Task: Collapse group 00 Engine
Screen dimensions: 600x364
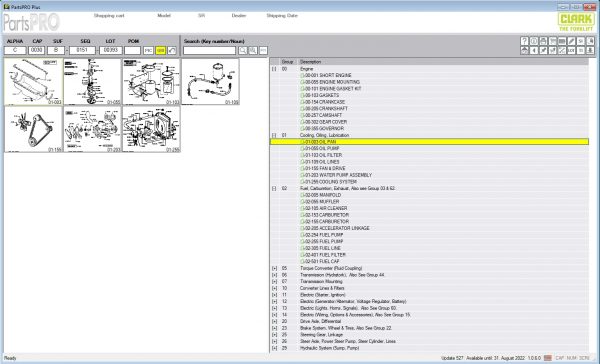Action: 274,69
